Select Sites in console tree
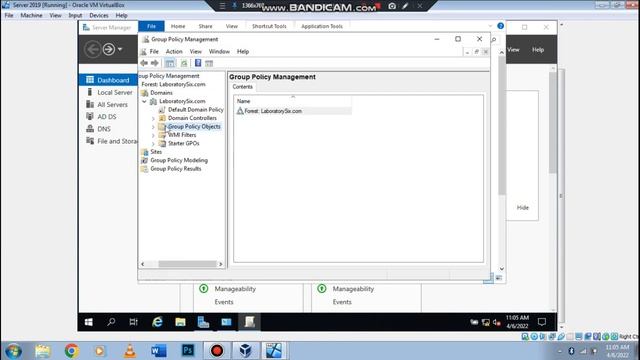Screen dimensions: 640x360 click(156, 152)
